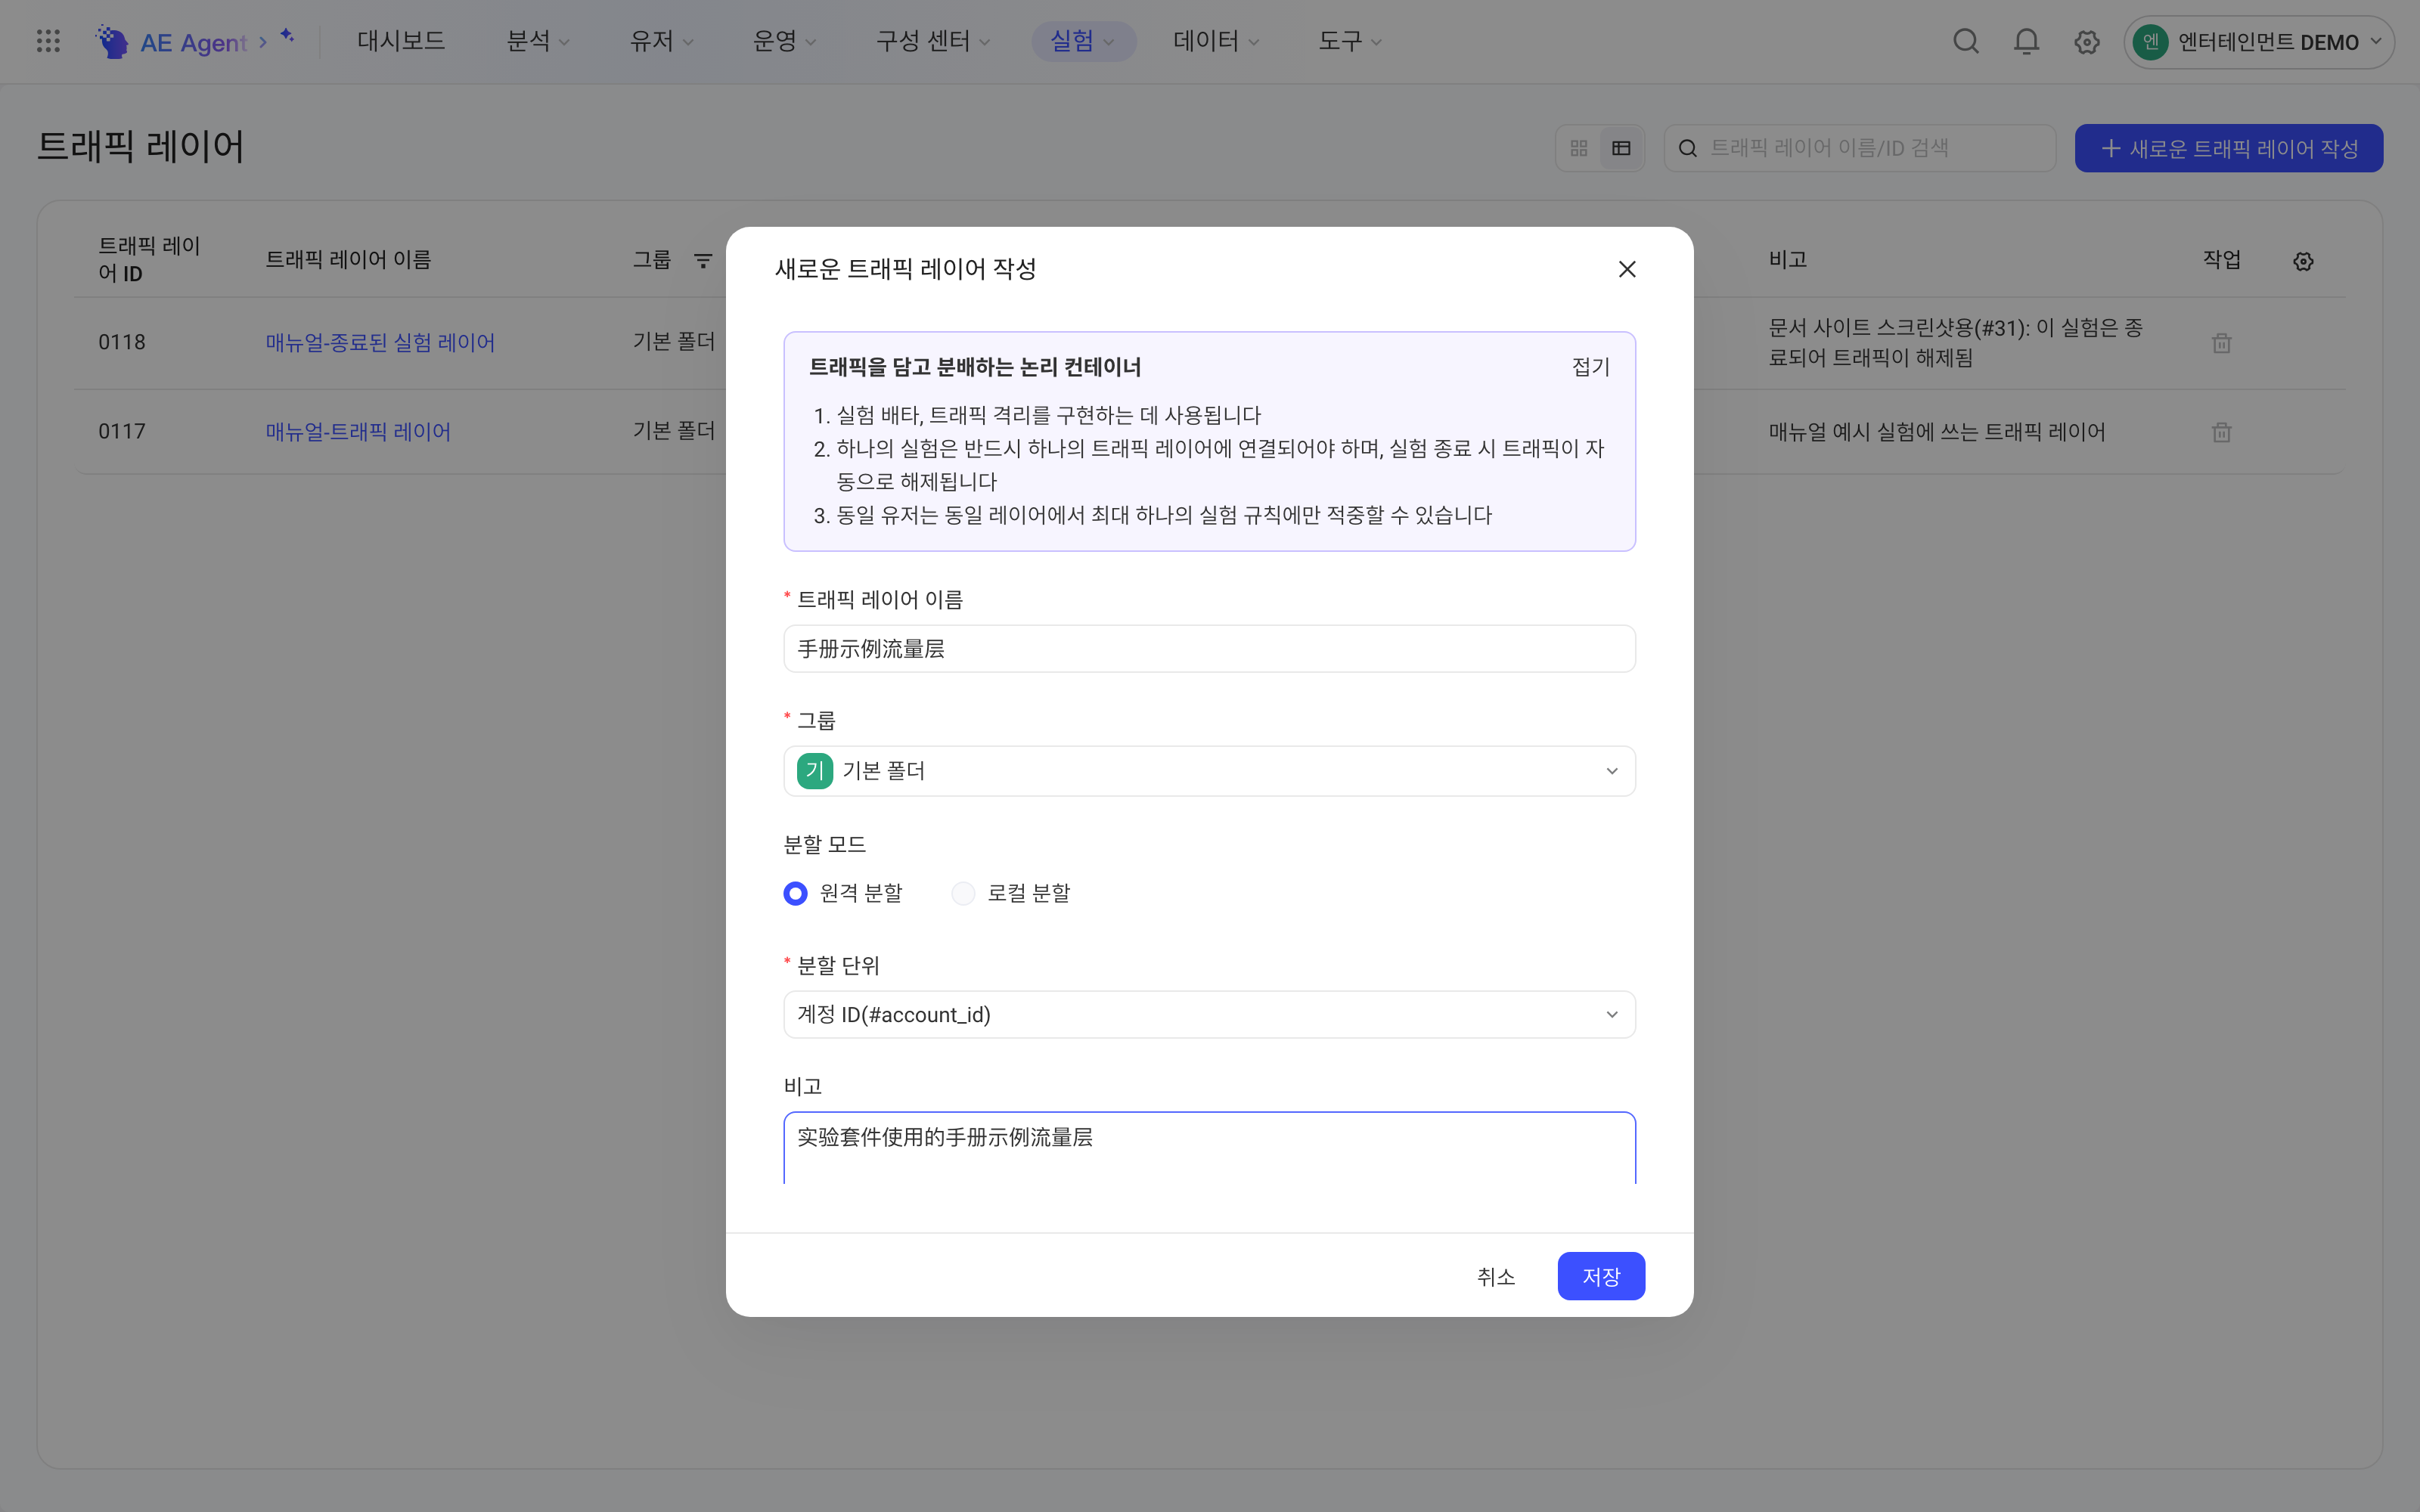Select 원격 분할 radio option
The width and height of the screenshot is (2420, 1512).
pyautogui.click(x=843, y=893)
